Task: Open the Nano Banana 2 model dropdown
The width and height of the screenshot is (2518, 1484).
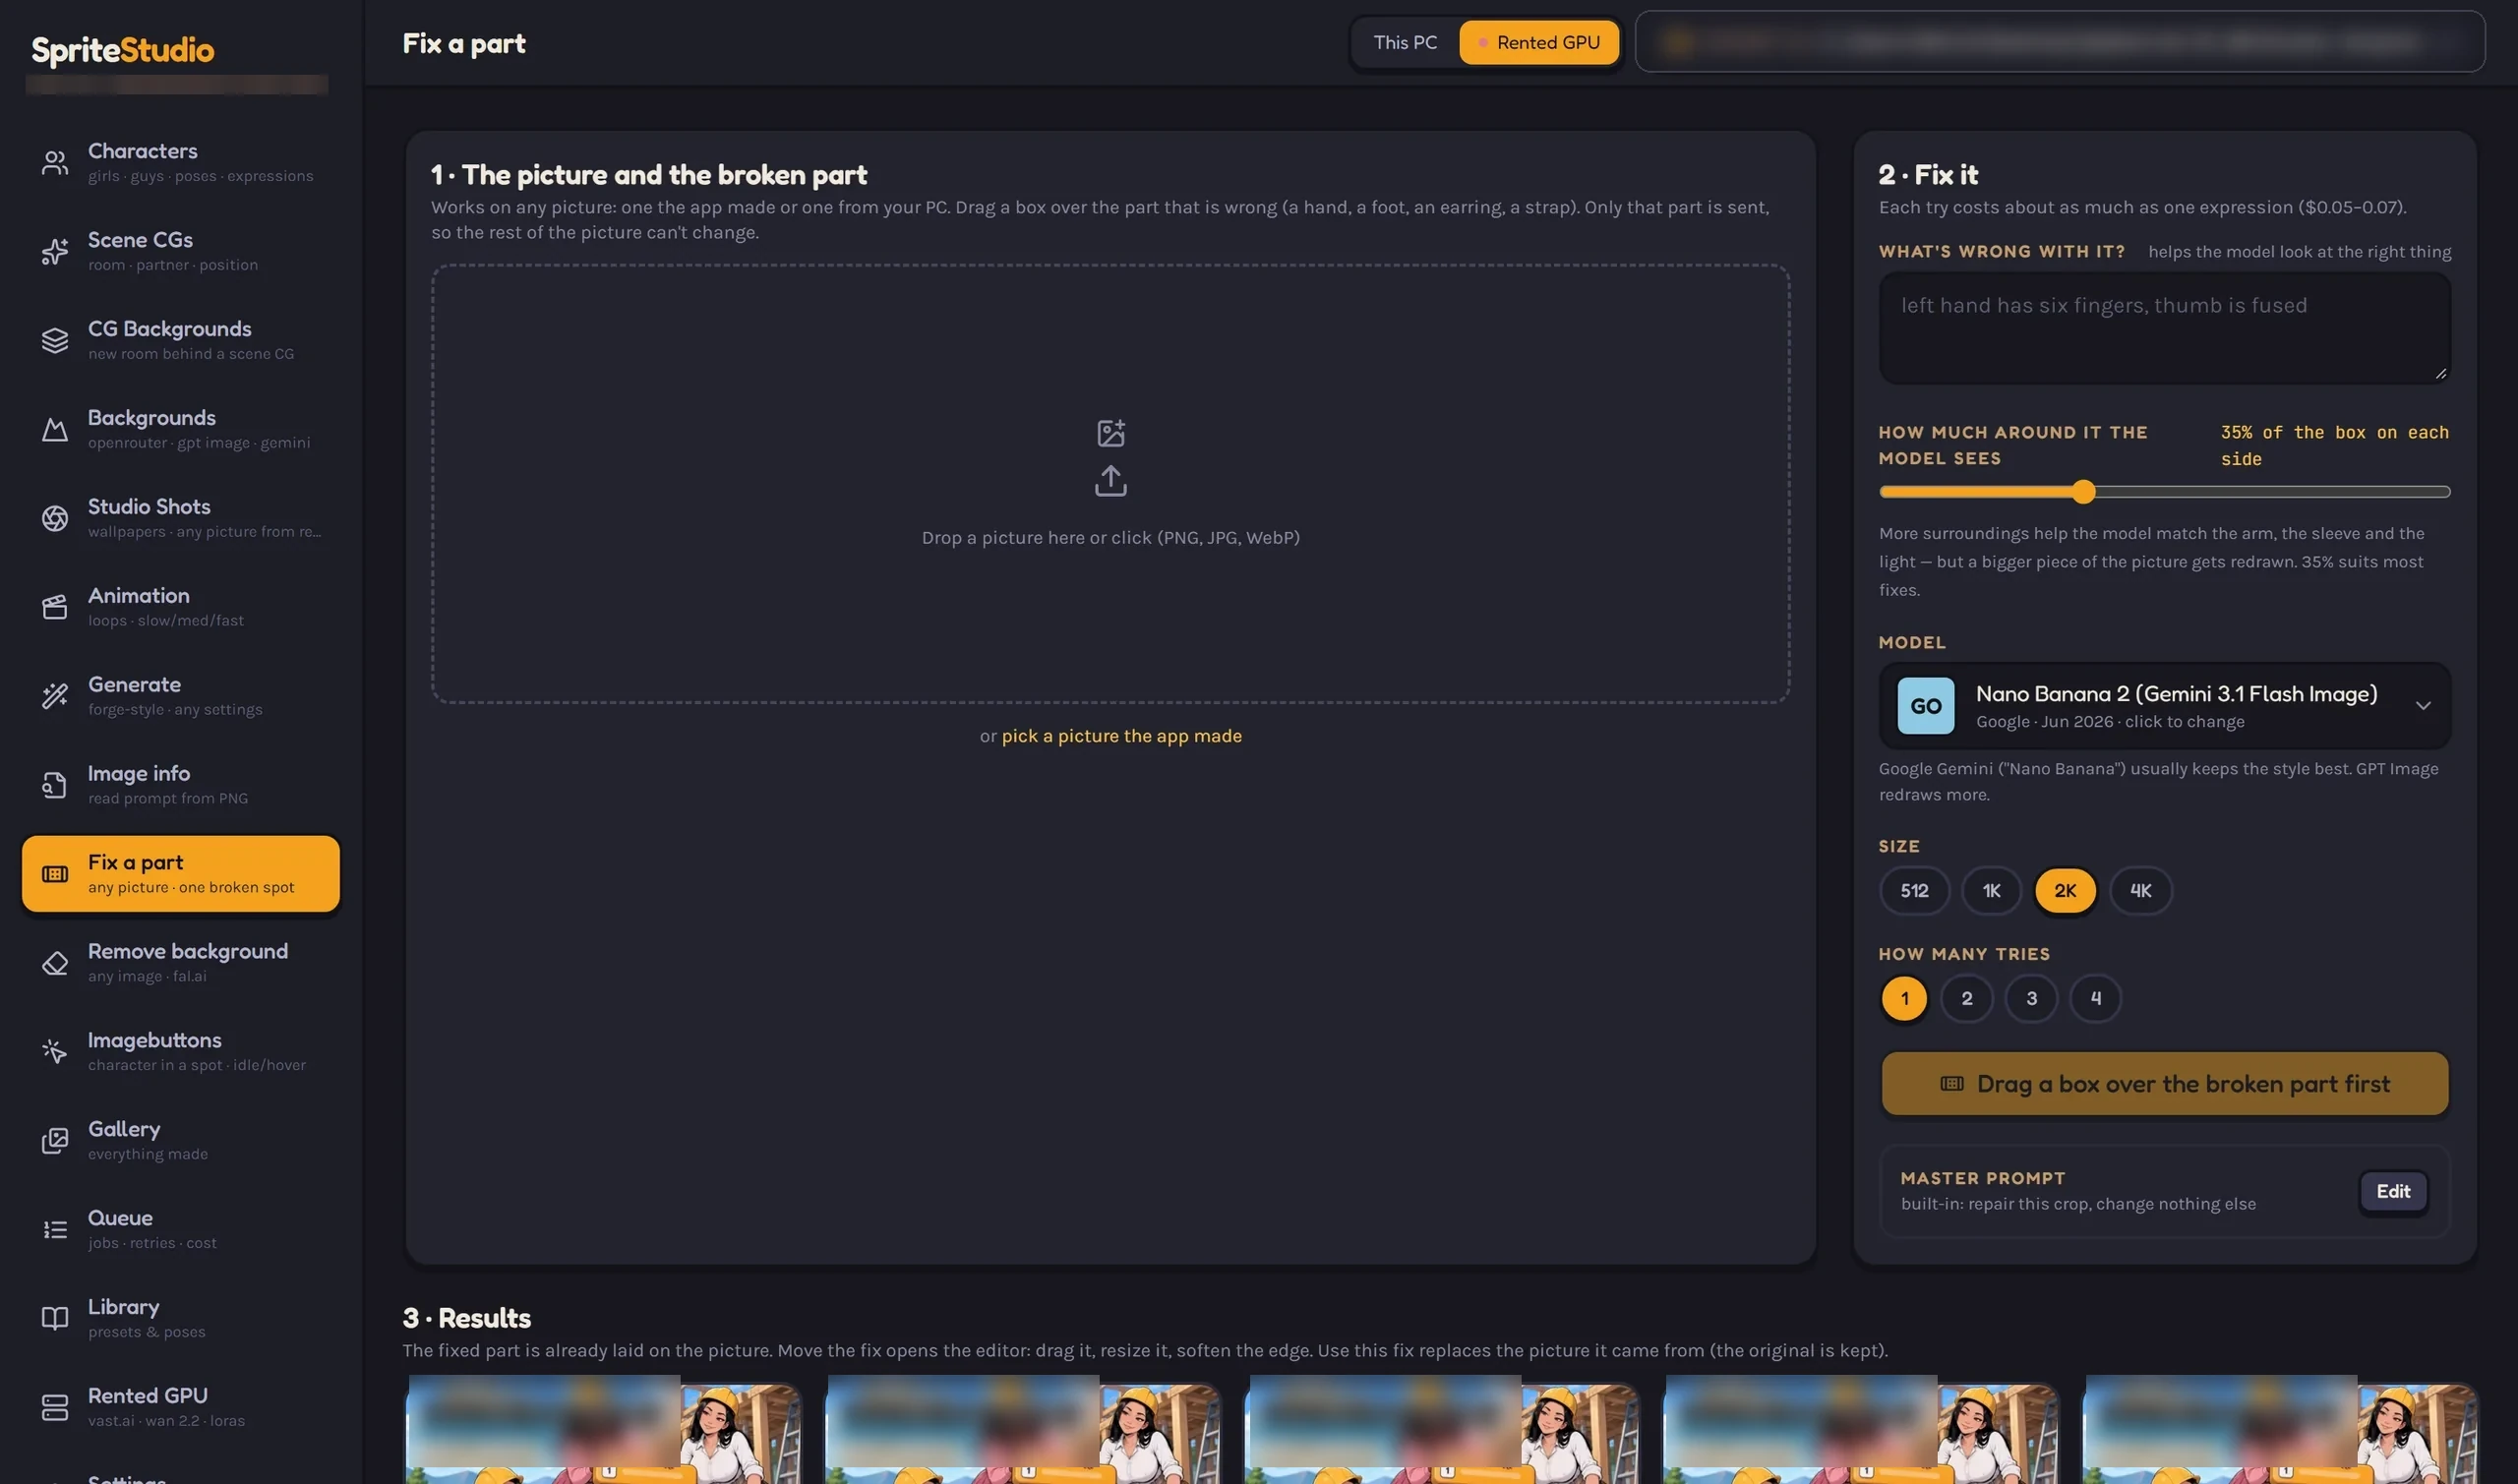Action: click(x=2164, y=706)
